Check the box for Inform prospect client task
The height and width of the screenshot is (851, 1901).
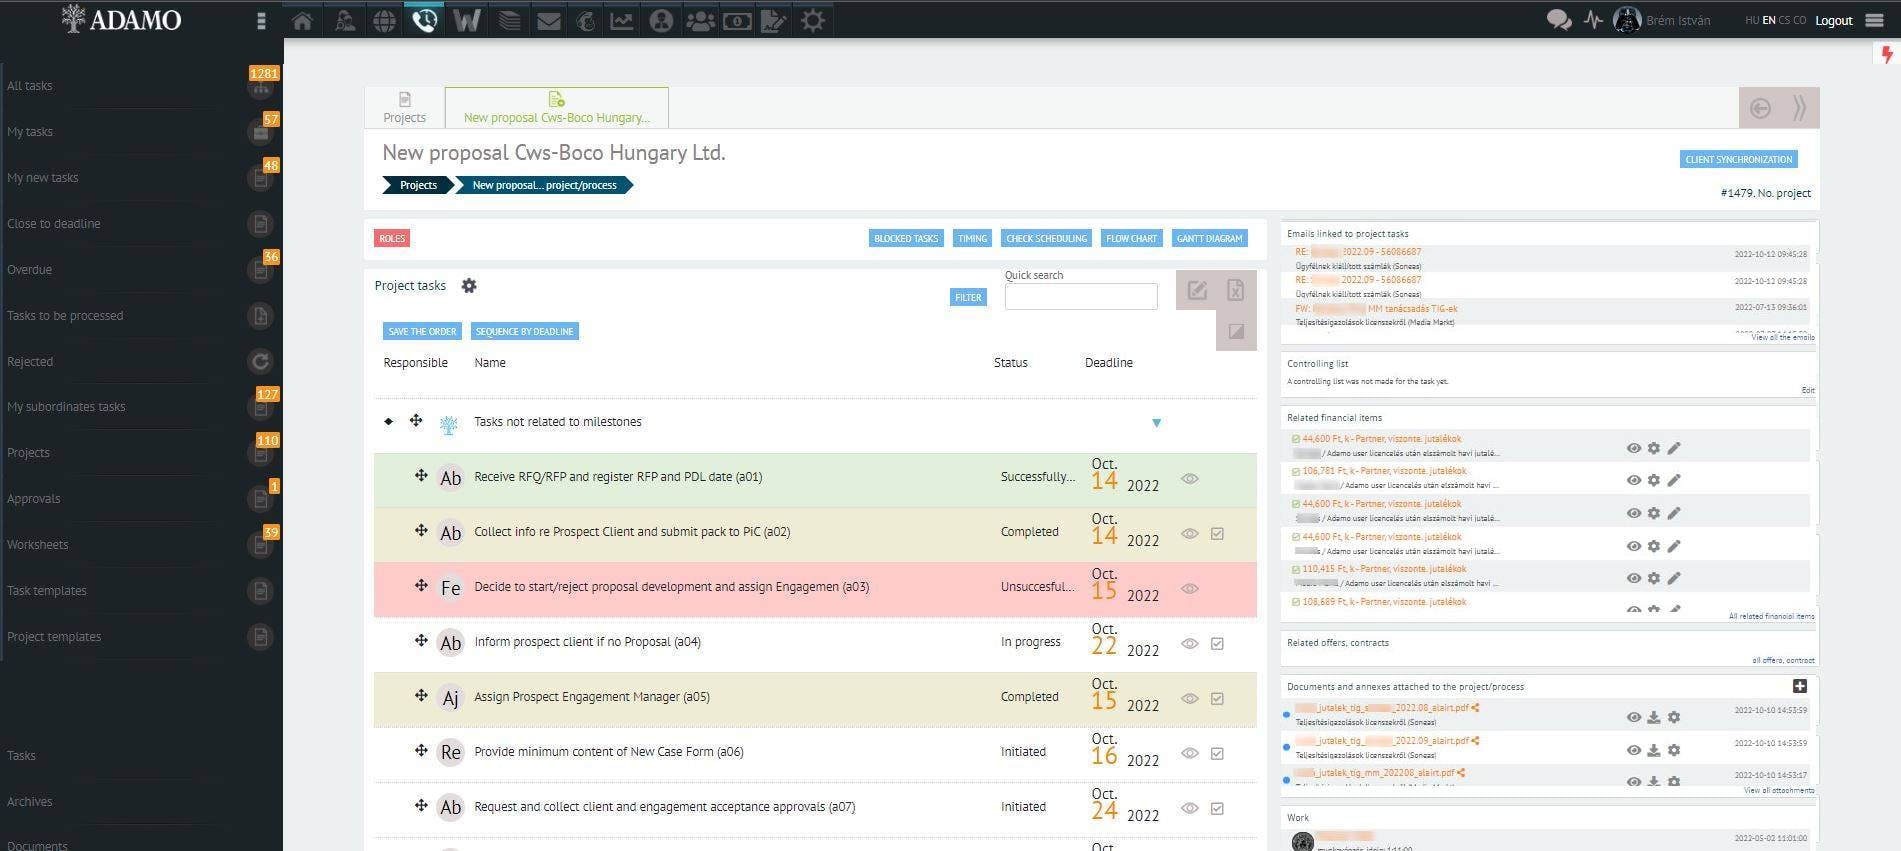[x=1217, y=643]
